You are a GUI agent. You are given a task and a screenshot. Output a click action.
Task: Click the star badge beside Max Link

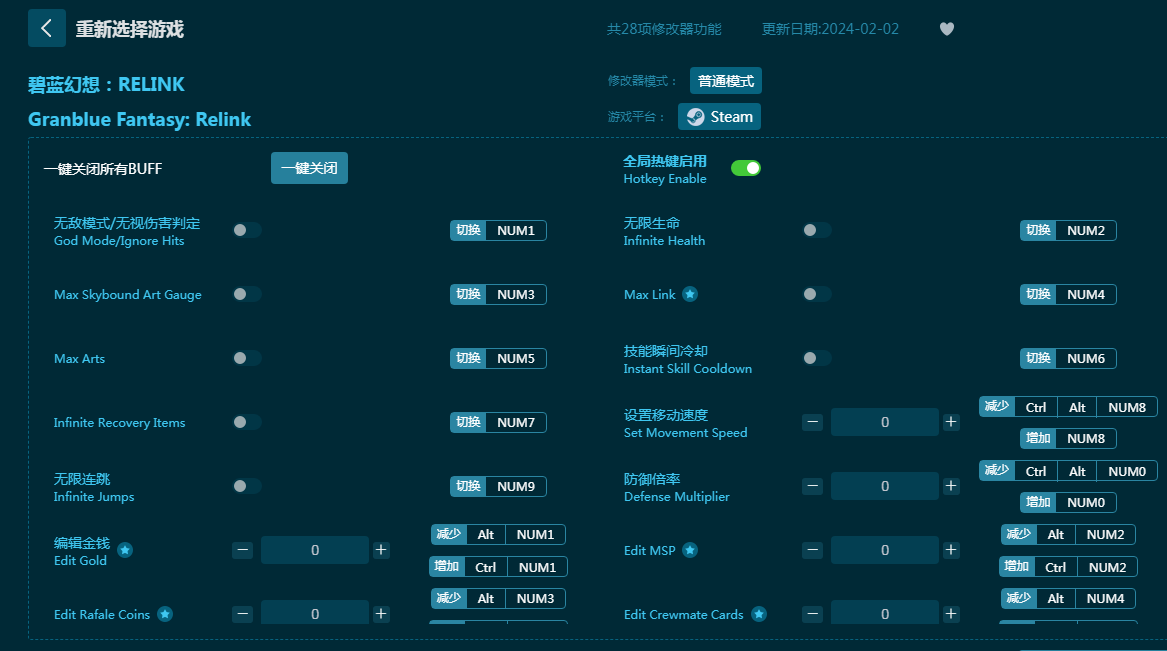pos(690,294)
